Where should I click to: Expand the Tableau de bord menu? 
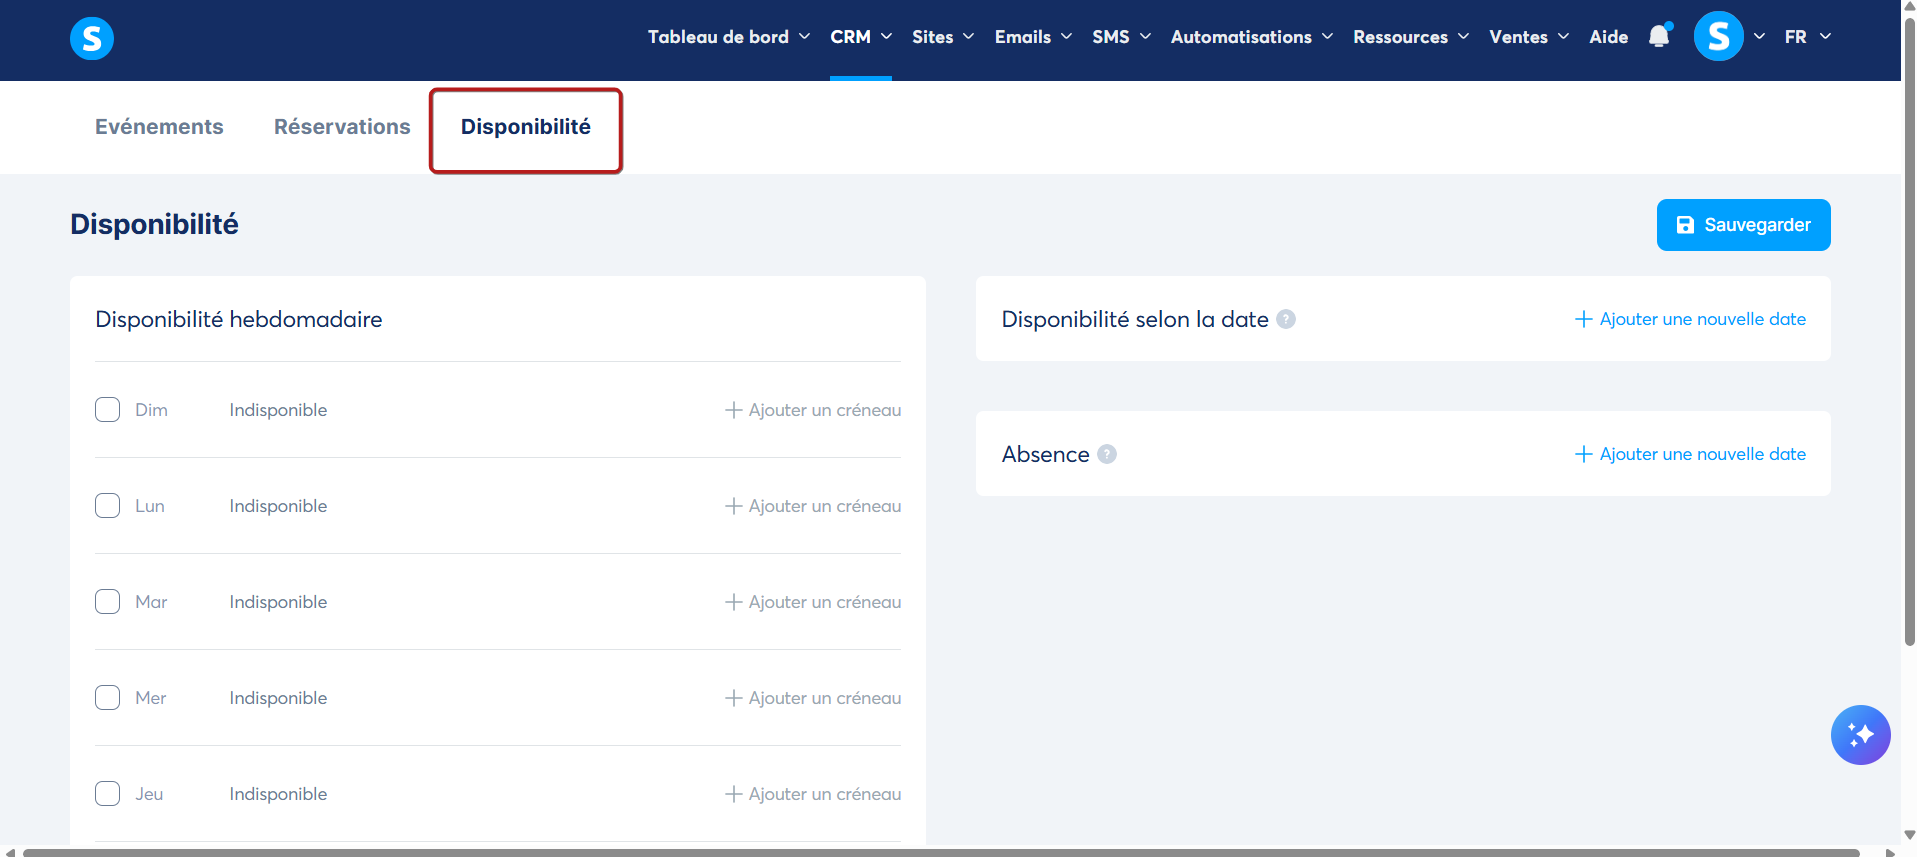[729, 37]
